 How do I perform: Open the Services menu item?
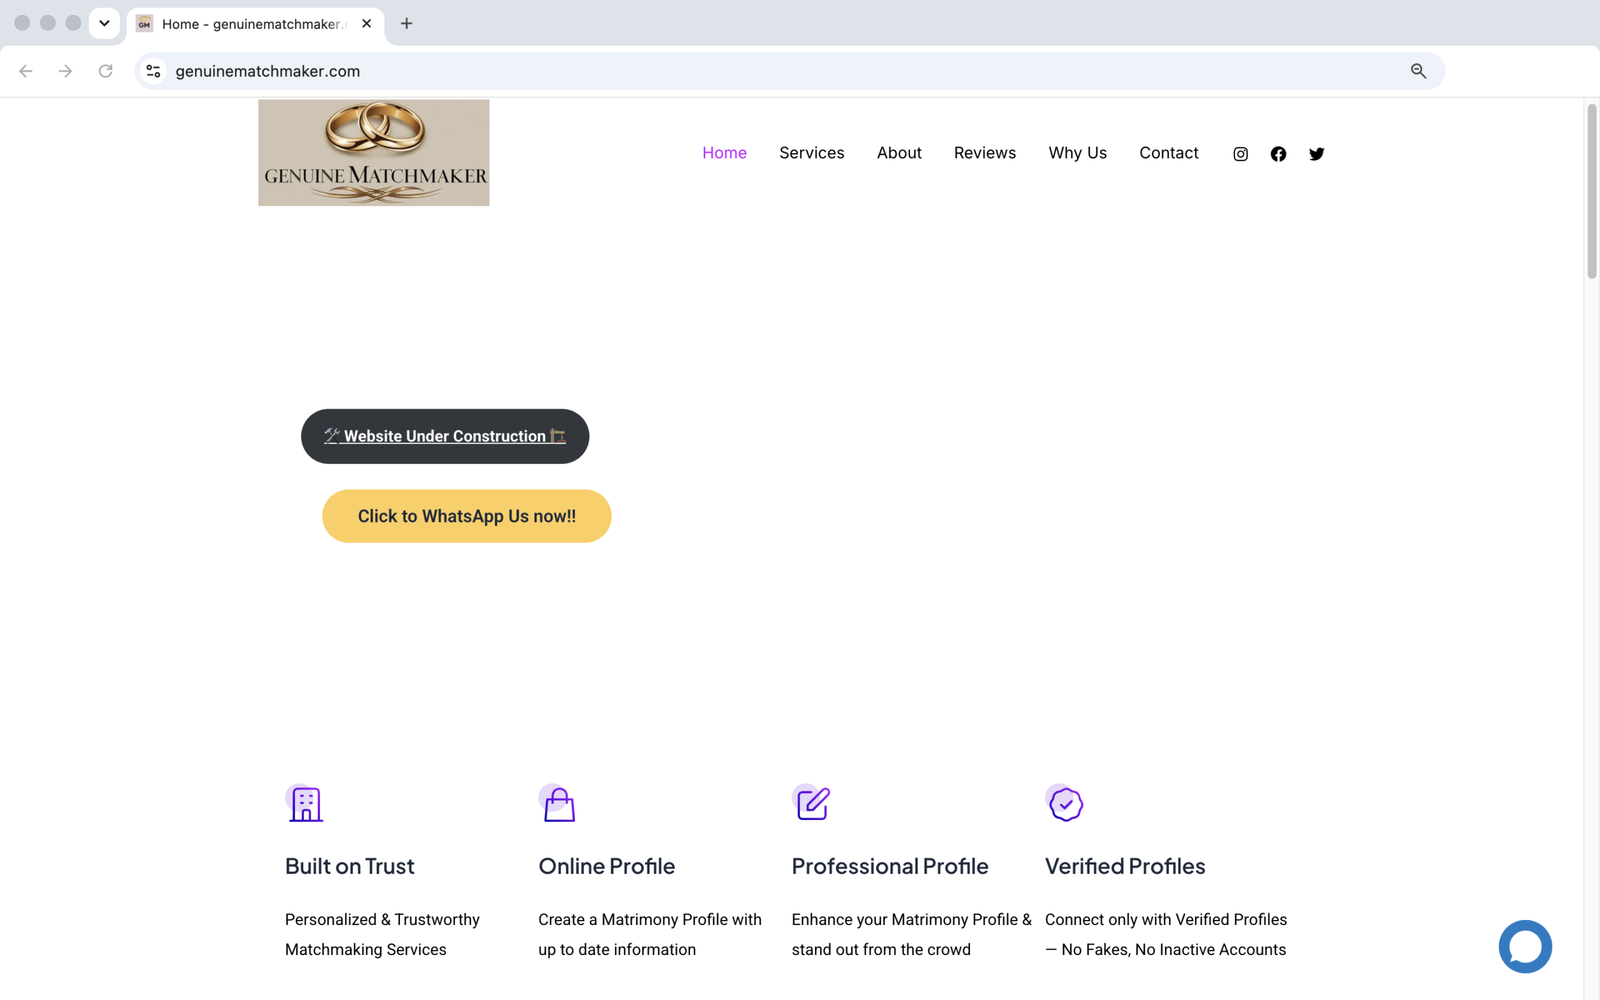tap(812, 153)
